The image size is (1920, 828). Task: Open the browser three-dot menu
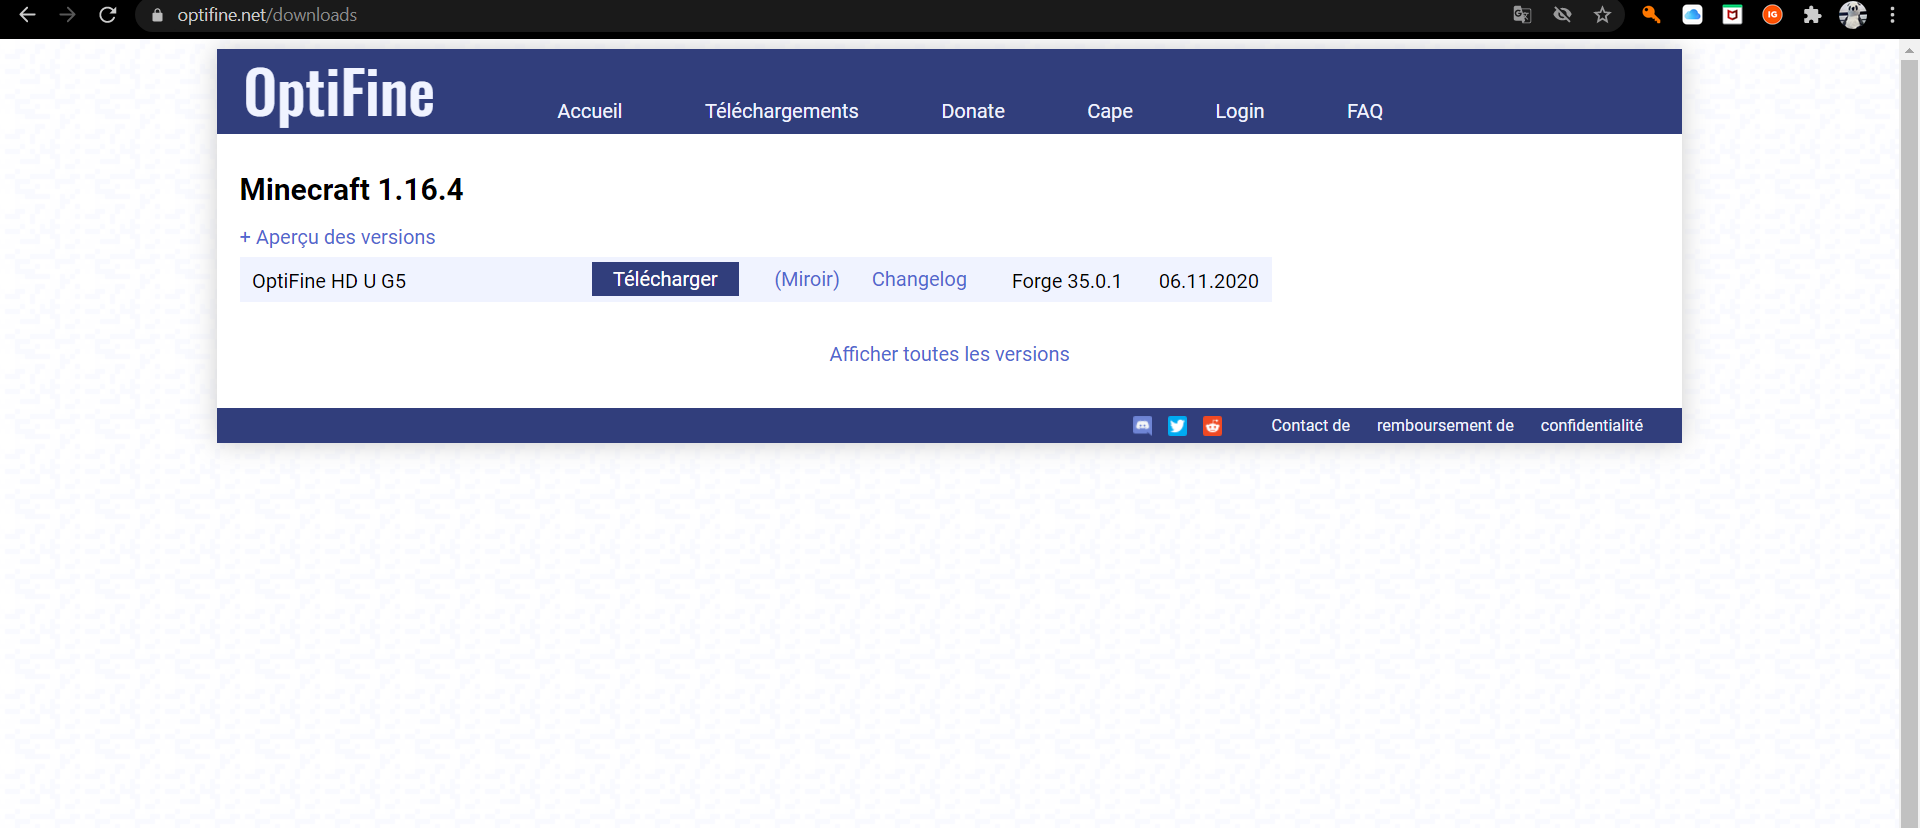click(1892, 15)
